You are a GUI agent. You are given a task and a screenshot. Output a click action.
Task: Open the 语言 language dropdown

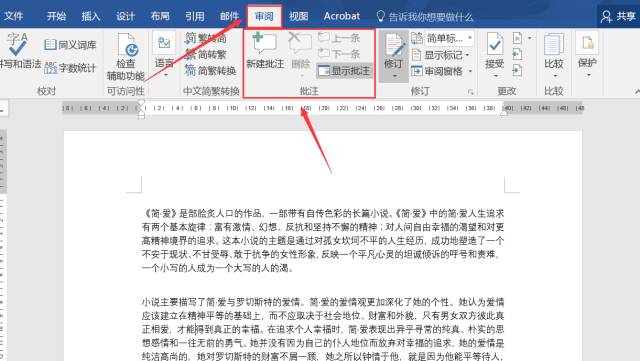tap(164, 55)
